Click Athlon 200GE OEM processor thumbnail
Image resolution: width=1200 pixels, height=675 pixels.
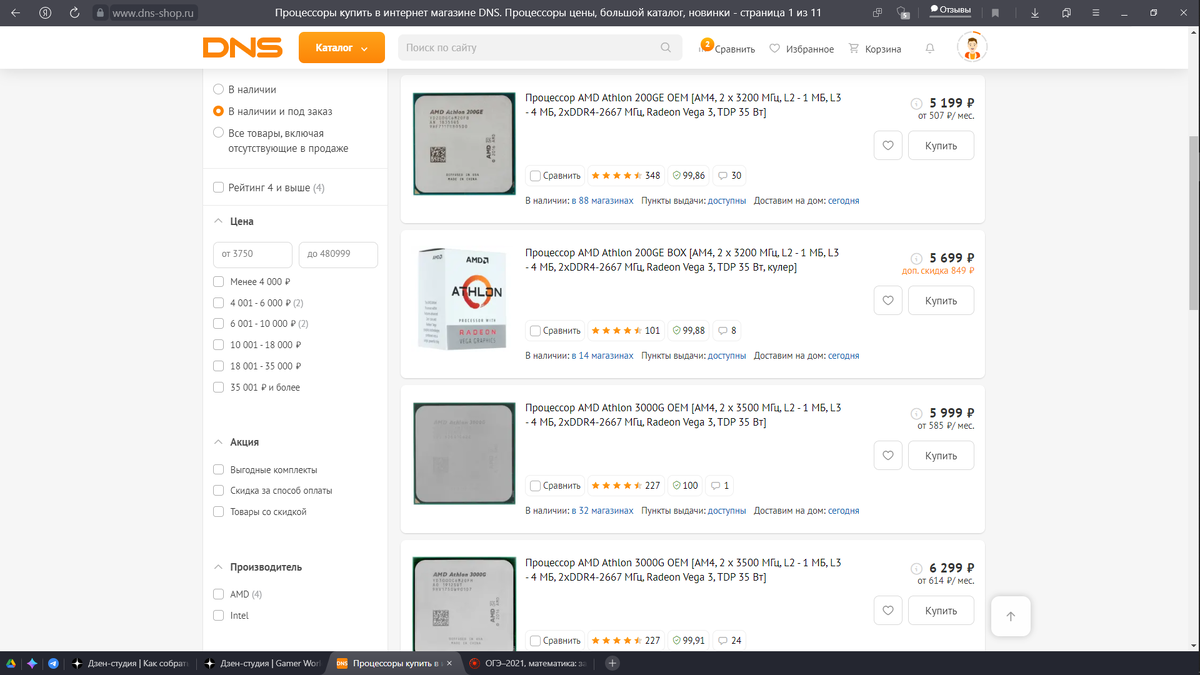464,144
